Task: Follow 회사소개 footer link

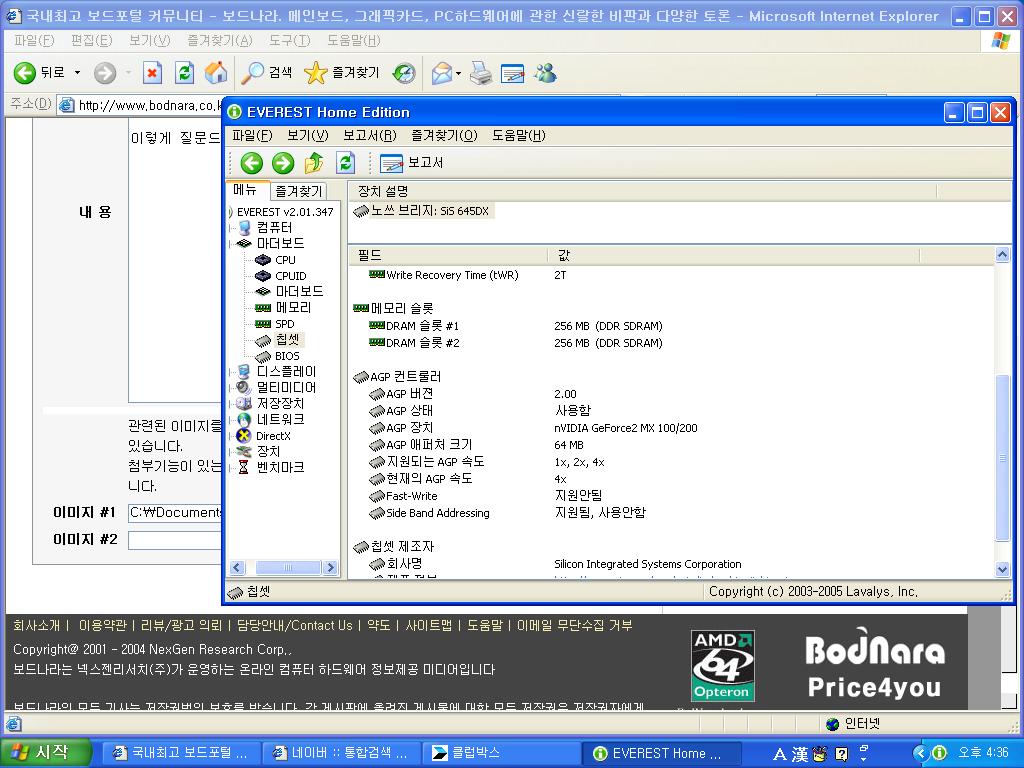Action: pos(37,626)
